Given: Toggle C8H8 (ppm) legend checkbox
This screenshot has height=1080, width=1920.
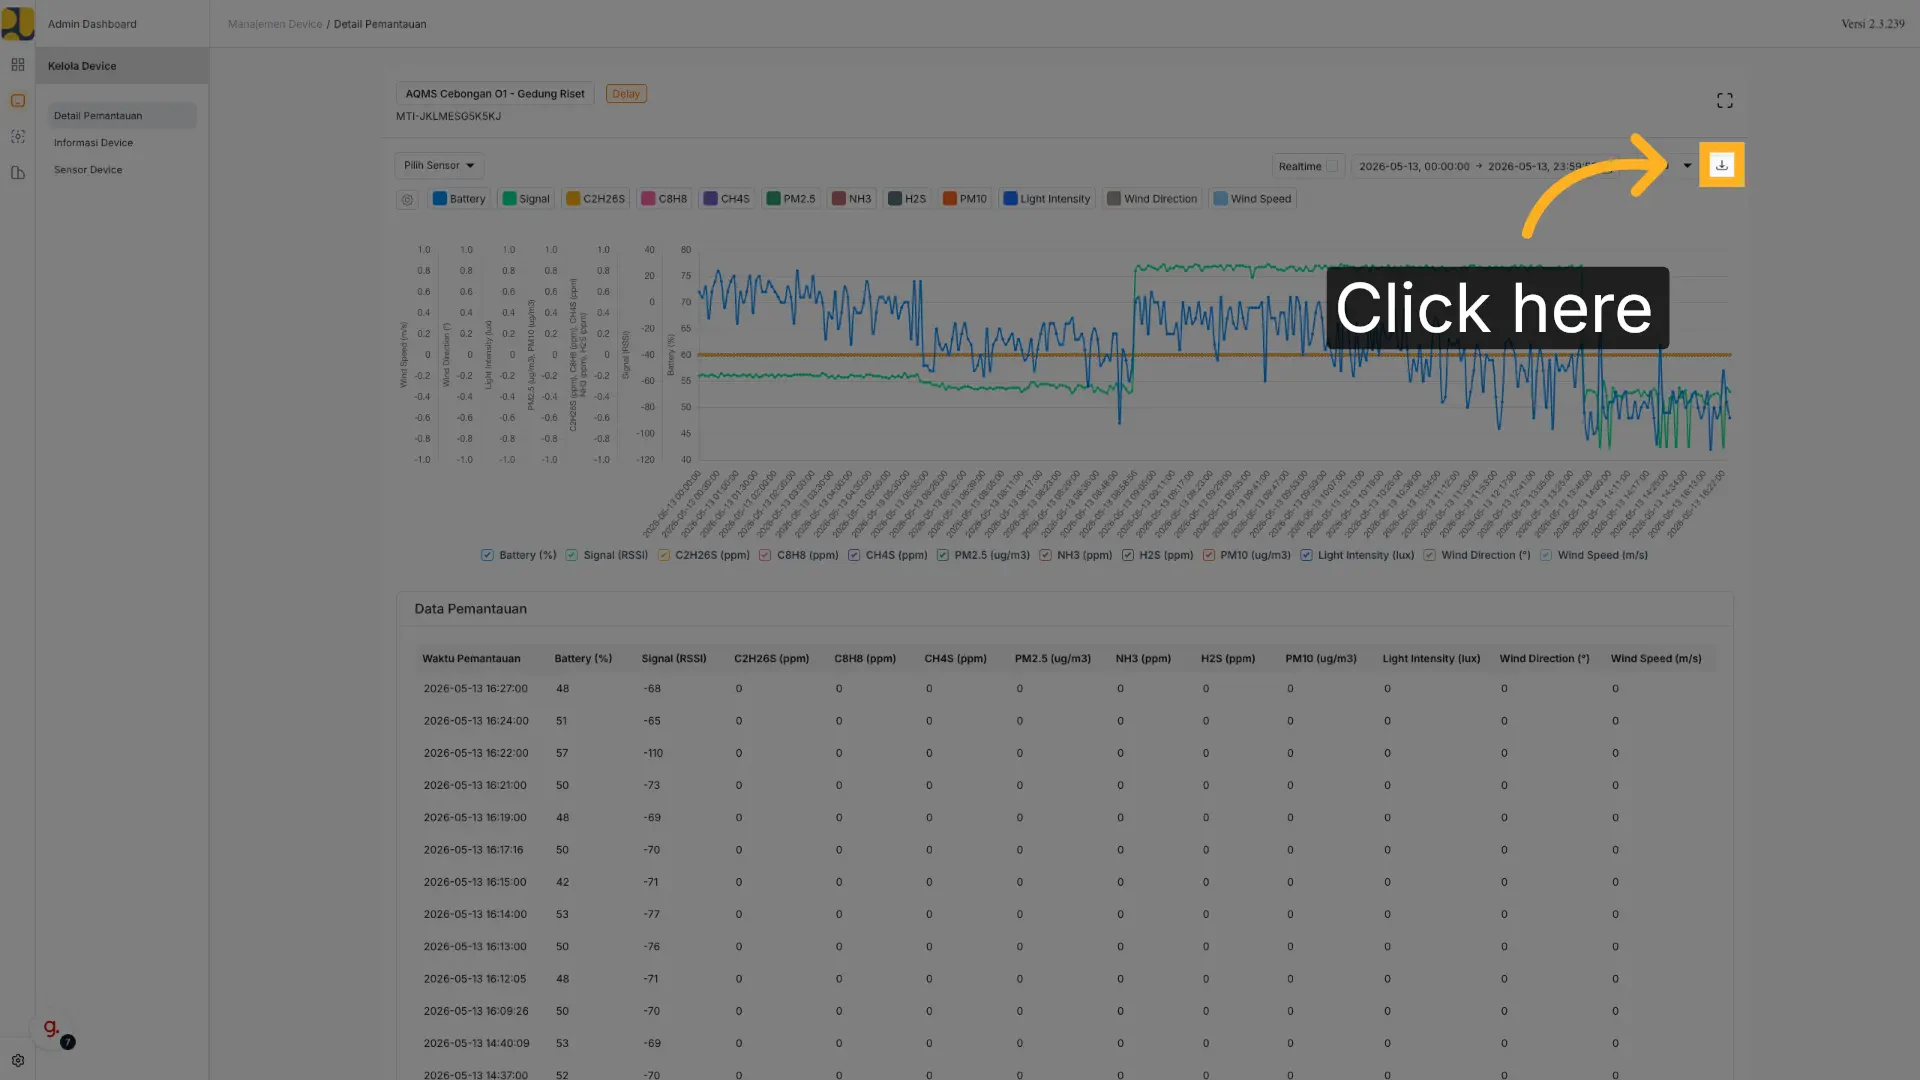Looking at the screenshot, I should [765, 555].
